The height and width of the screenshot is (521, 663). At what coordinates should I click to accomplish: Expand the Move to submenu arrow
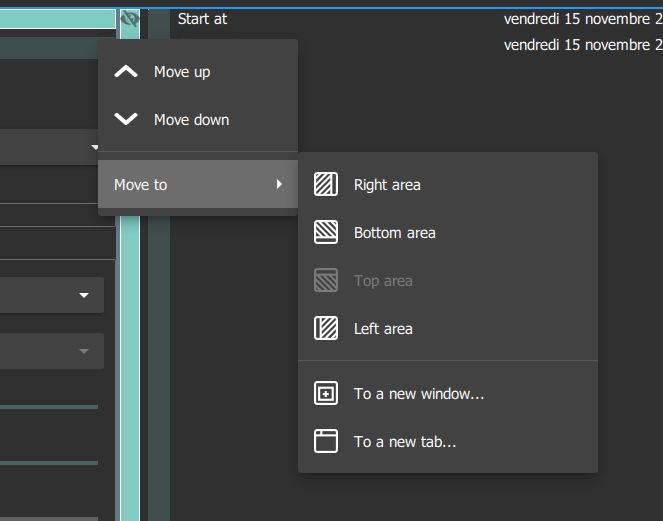coord(279,185)
